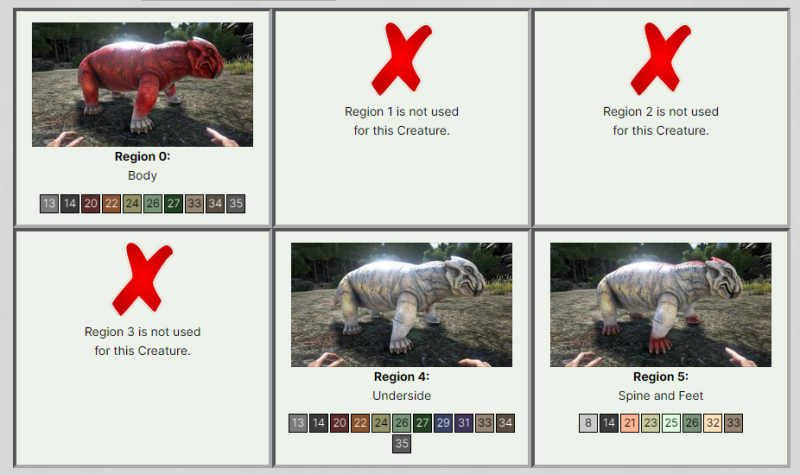Click the red X in the Region 3 cell

pos(142,279)
